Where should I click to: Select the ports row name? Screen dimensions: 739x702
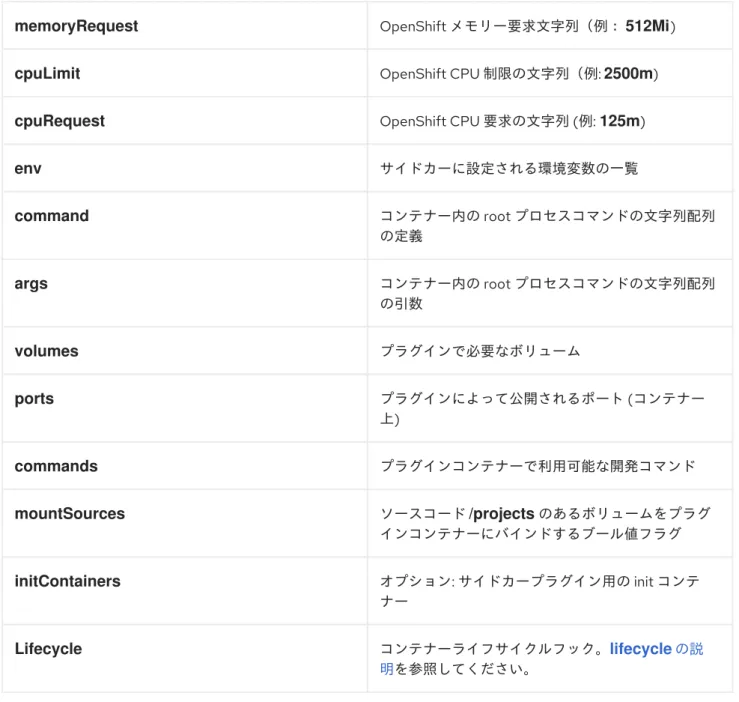click(x=34, y=399)
